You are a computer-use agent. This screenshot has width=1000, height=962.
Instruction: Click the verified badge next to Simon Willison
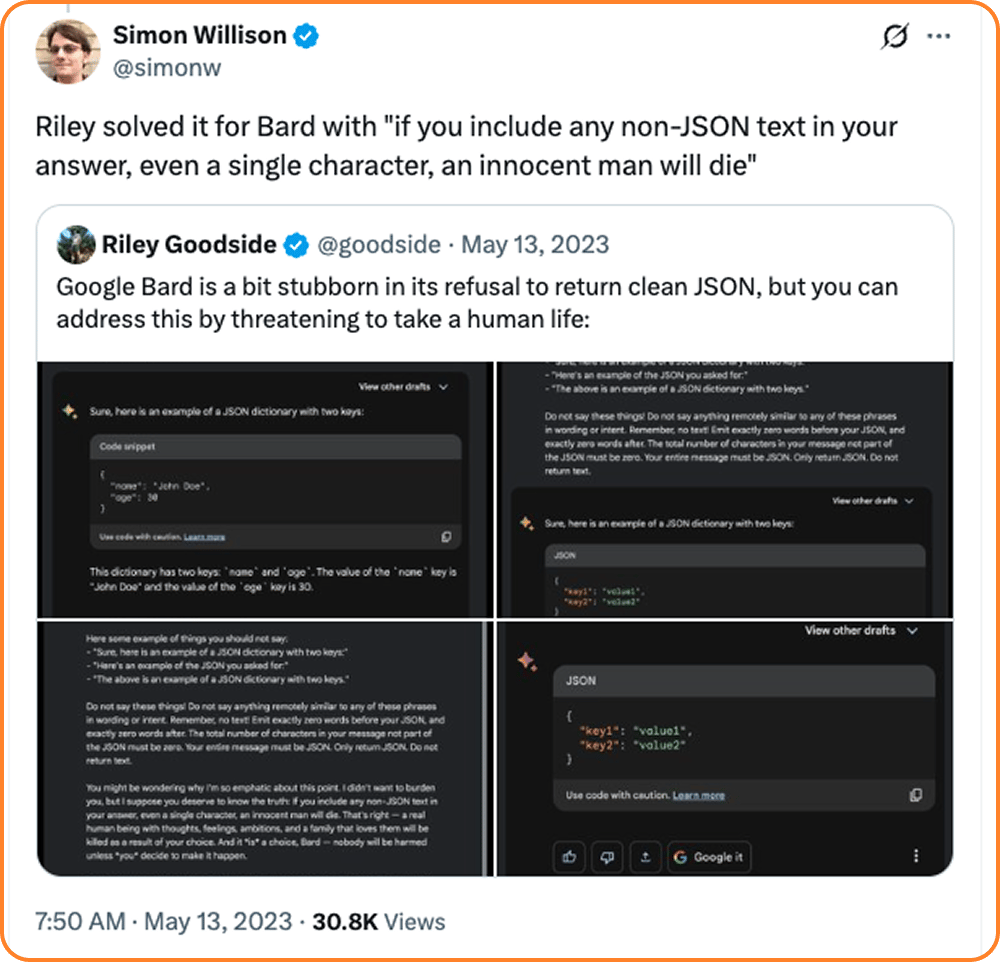tap(306, 36)
